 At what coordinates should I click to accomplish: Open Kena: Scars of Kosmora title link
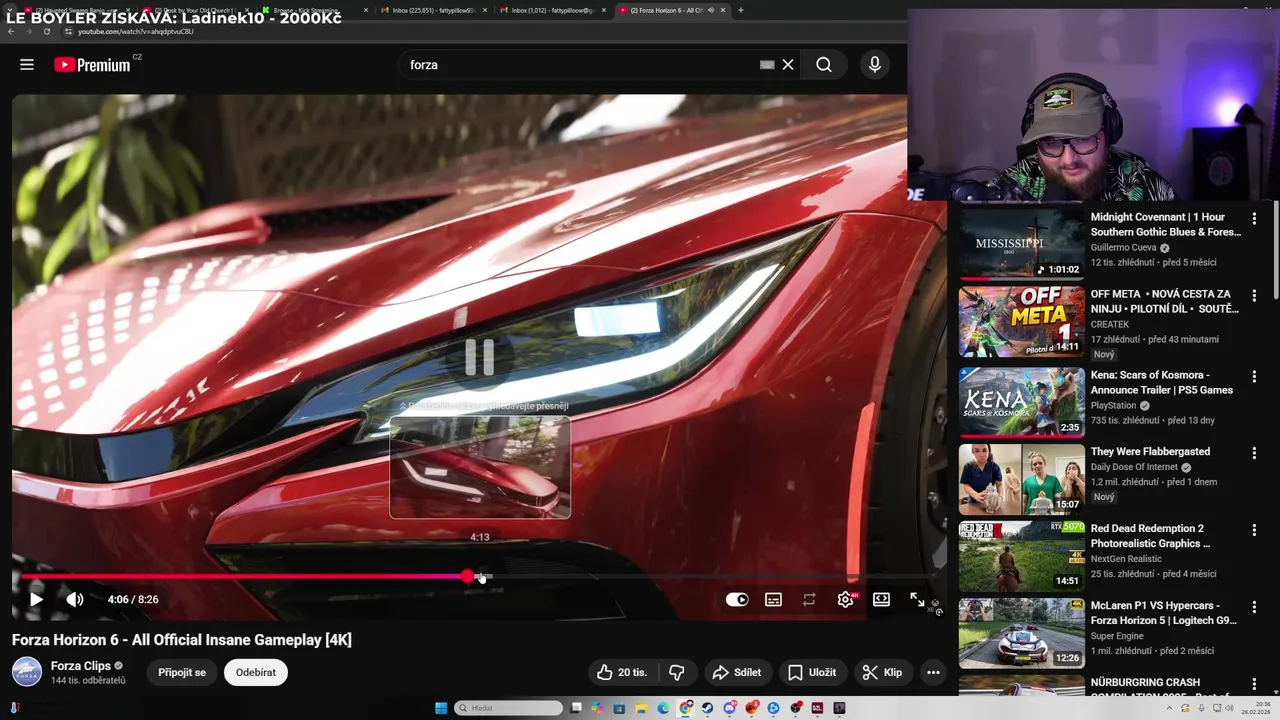click(x=1162, y=382)
